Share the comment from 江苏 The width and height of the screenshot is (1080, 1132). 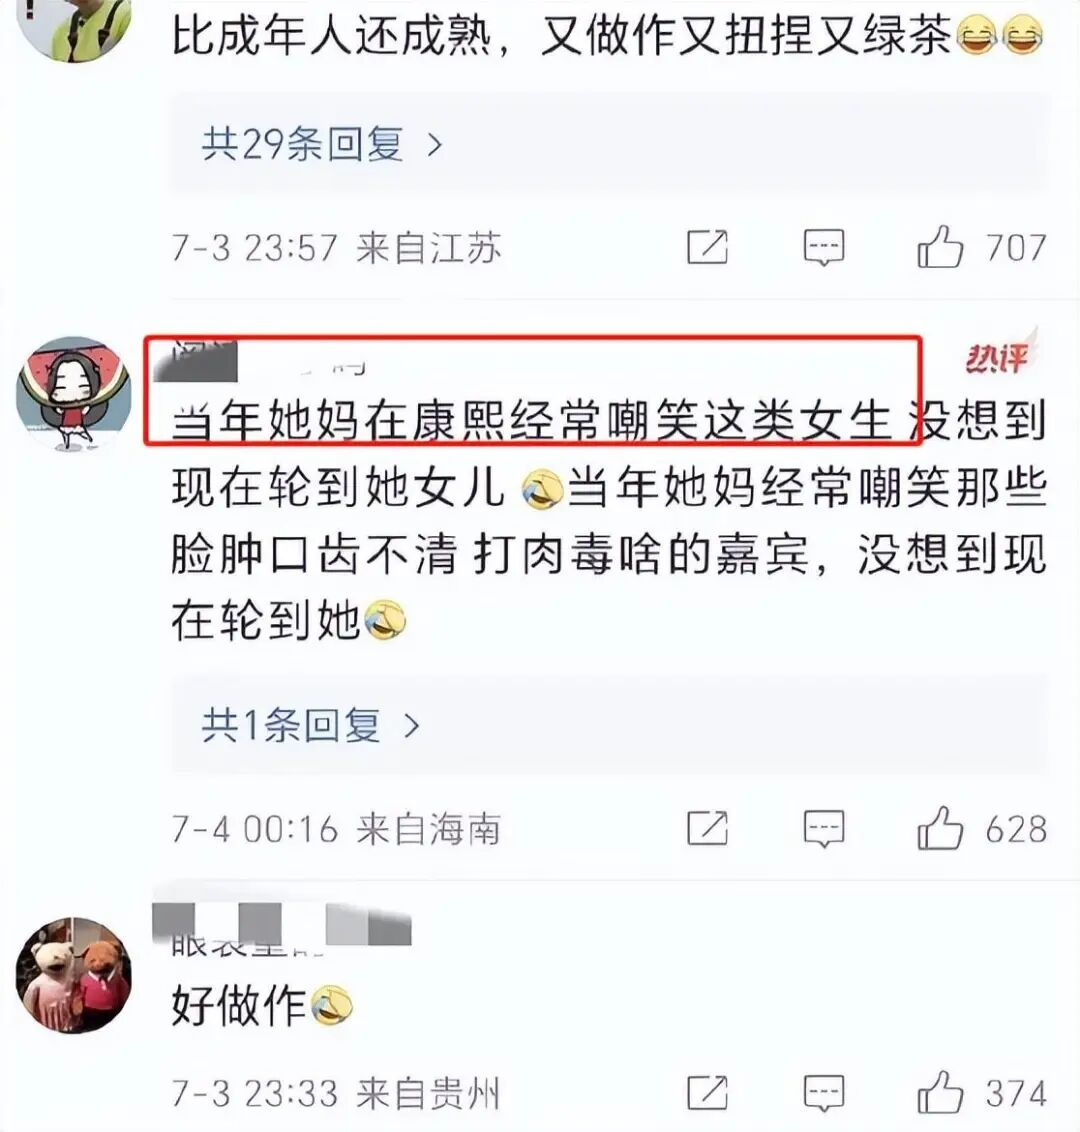707,248
